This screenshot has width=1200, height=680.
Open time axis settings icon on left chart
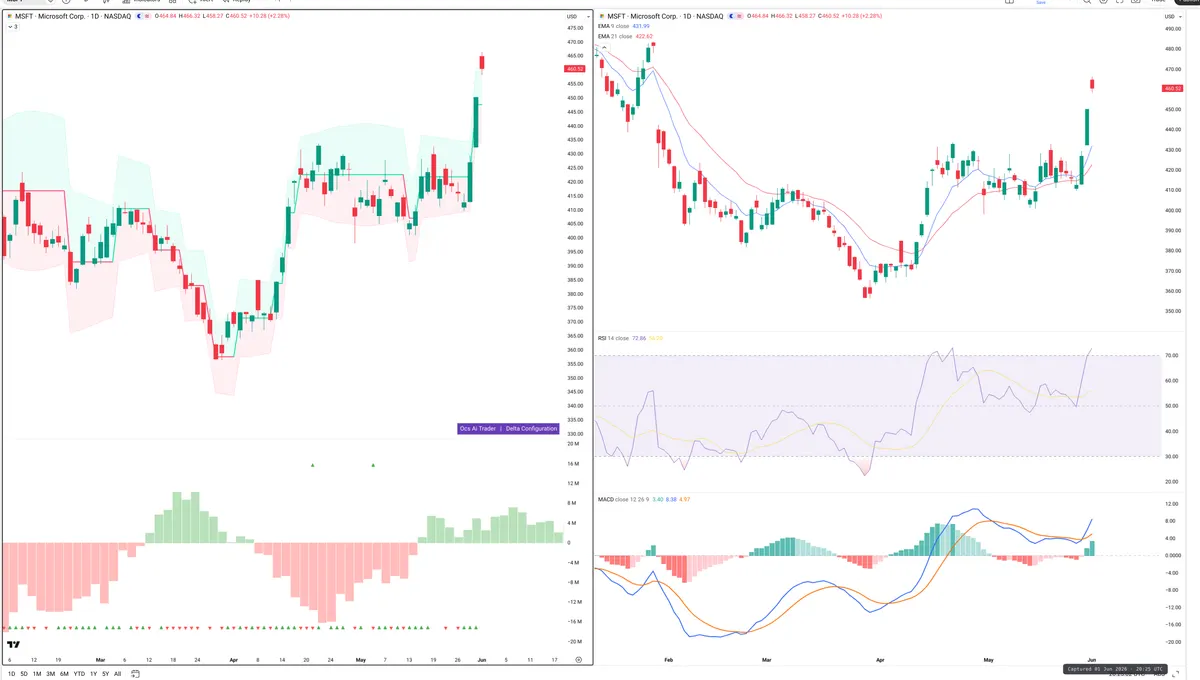click(x=578, y=660)
